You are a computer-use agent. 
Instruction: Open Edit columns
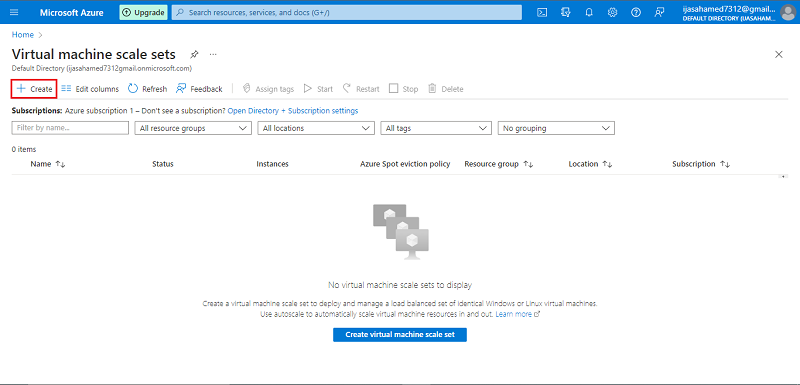point(90,89)
